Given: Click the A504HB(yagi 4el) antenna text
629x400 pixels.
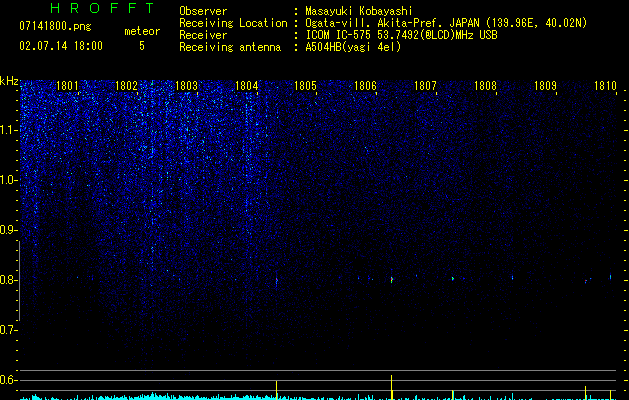Looking at the screenshot, I should pos(353,47).
